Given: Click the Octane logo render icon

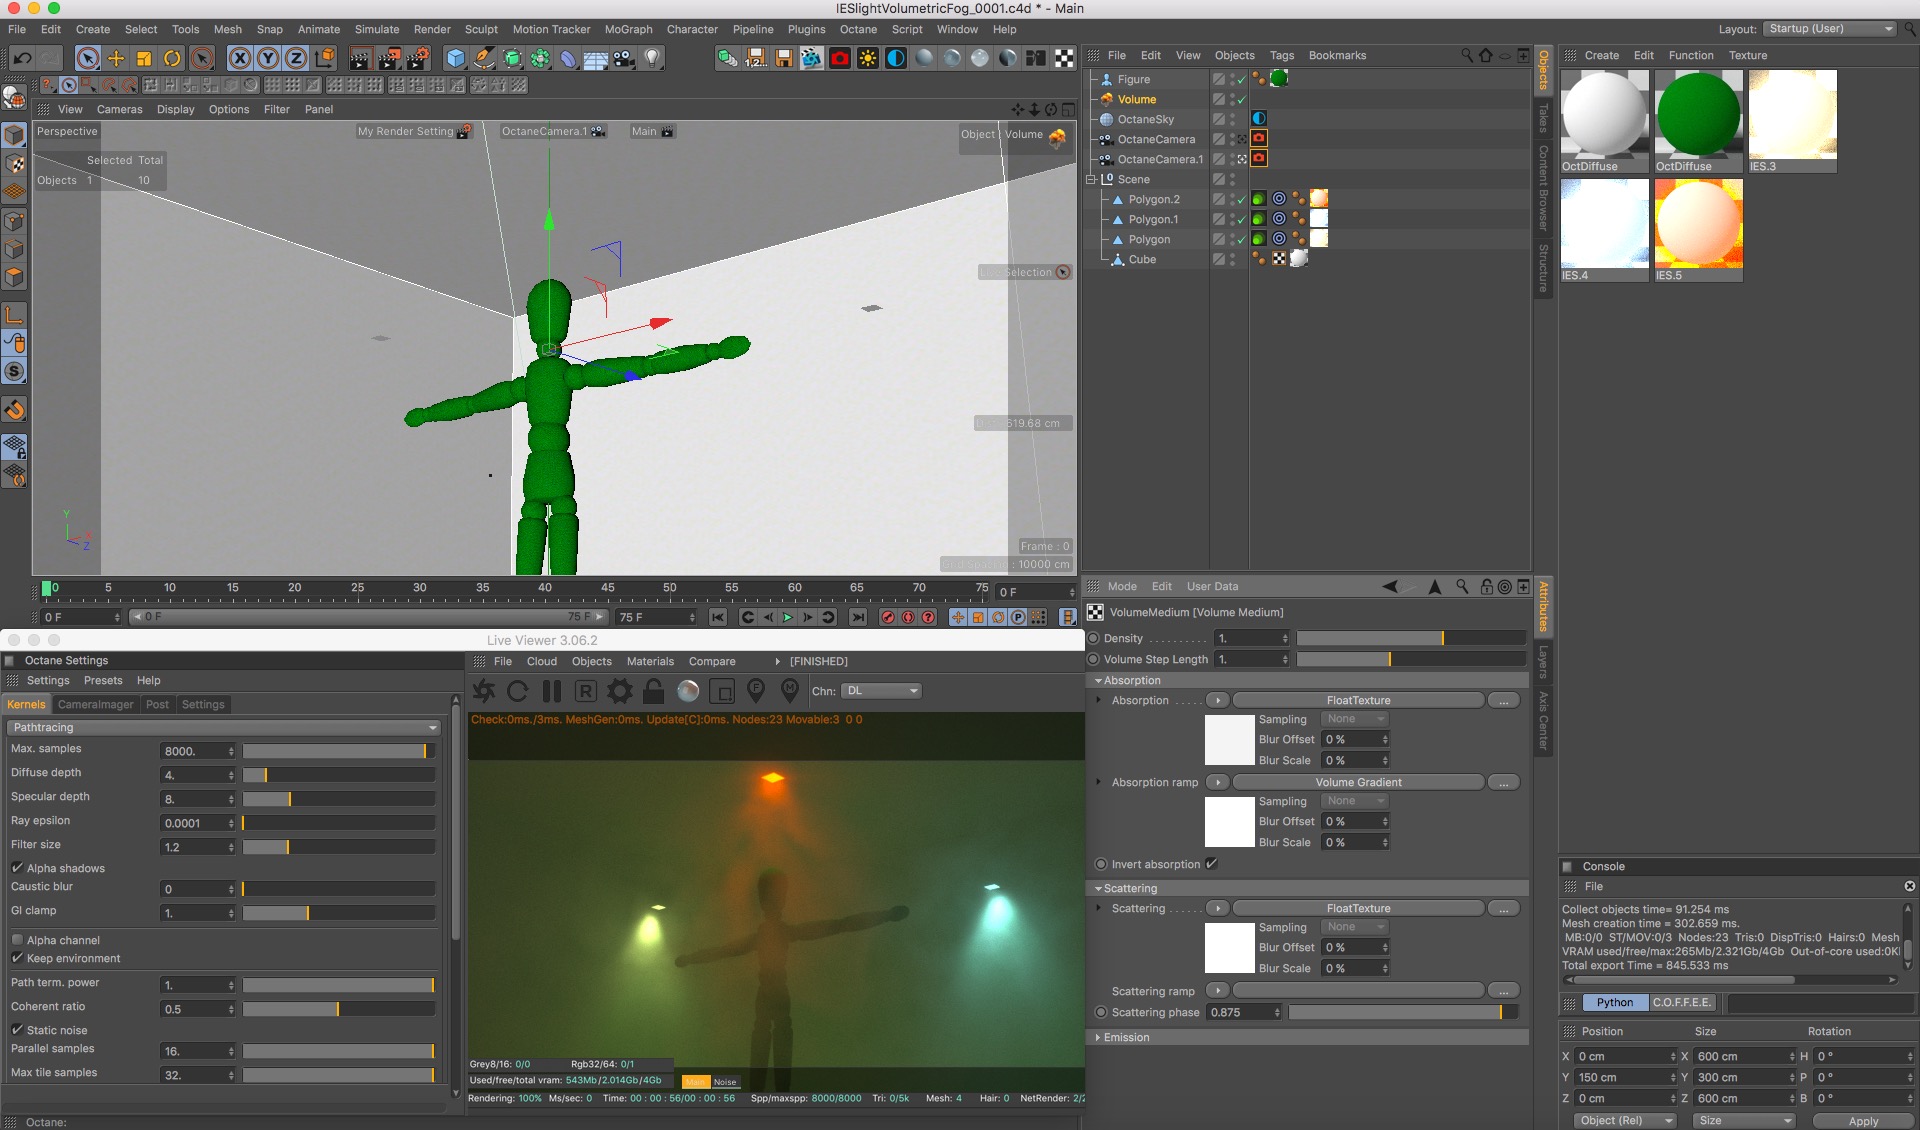Looking at the screenshot, I should pyautogui.click(x=484, y=691).
